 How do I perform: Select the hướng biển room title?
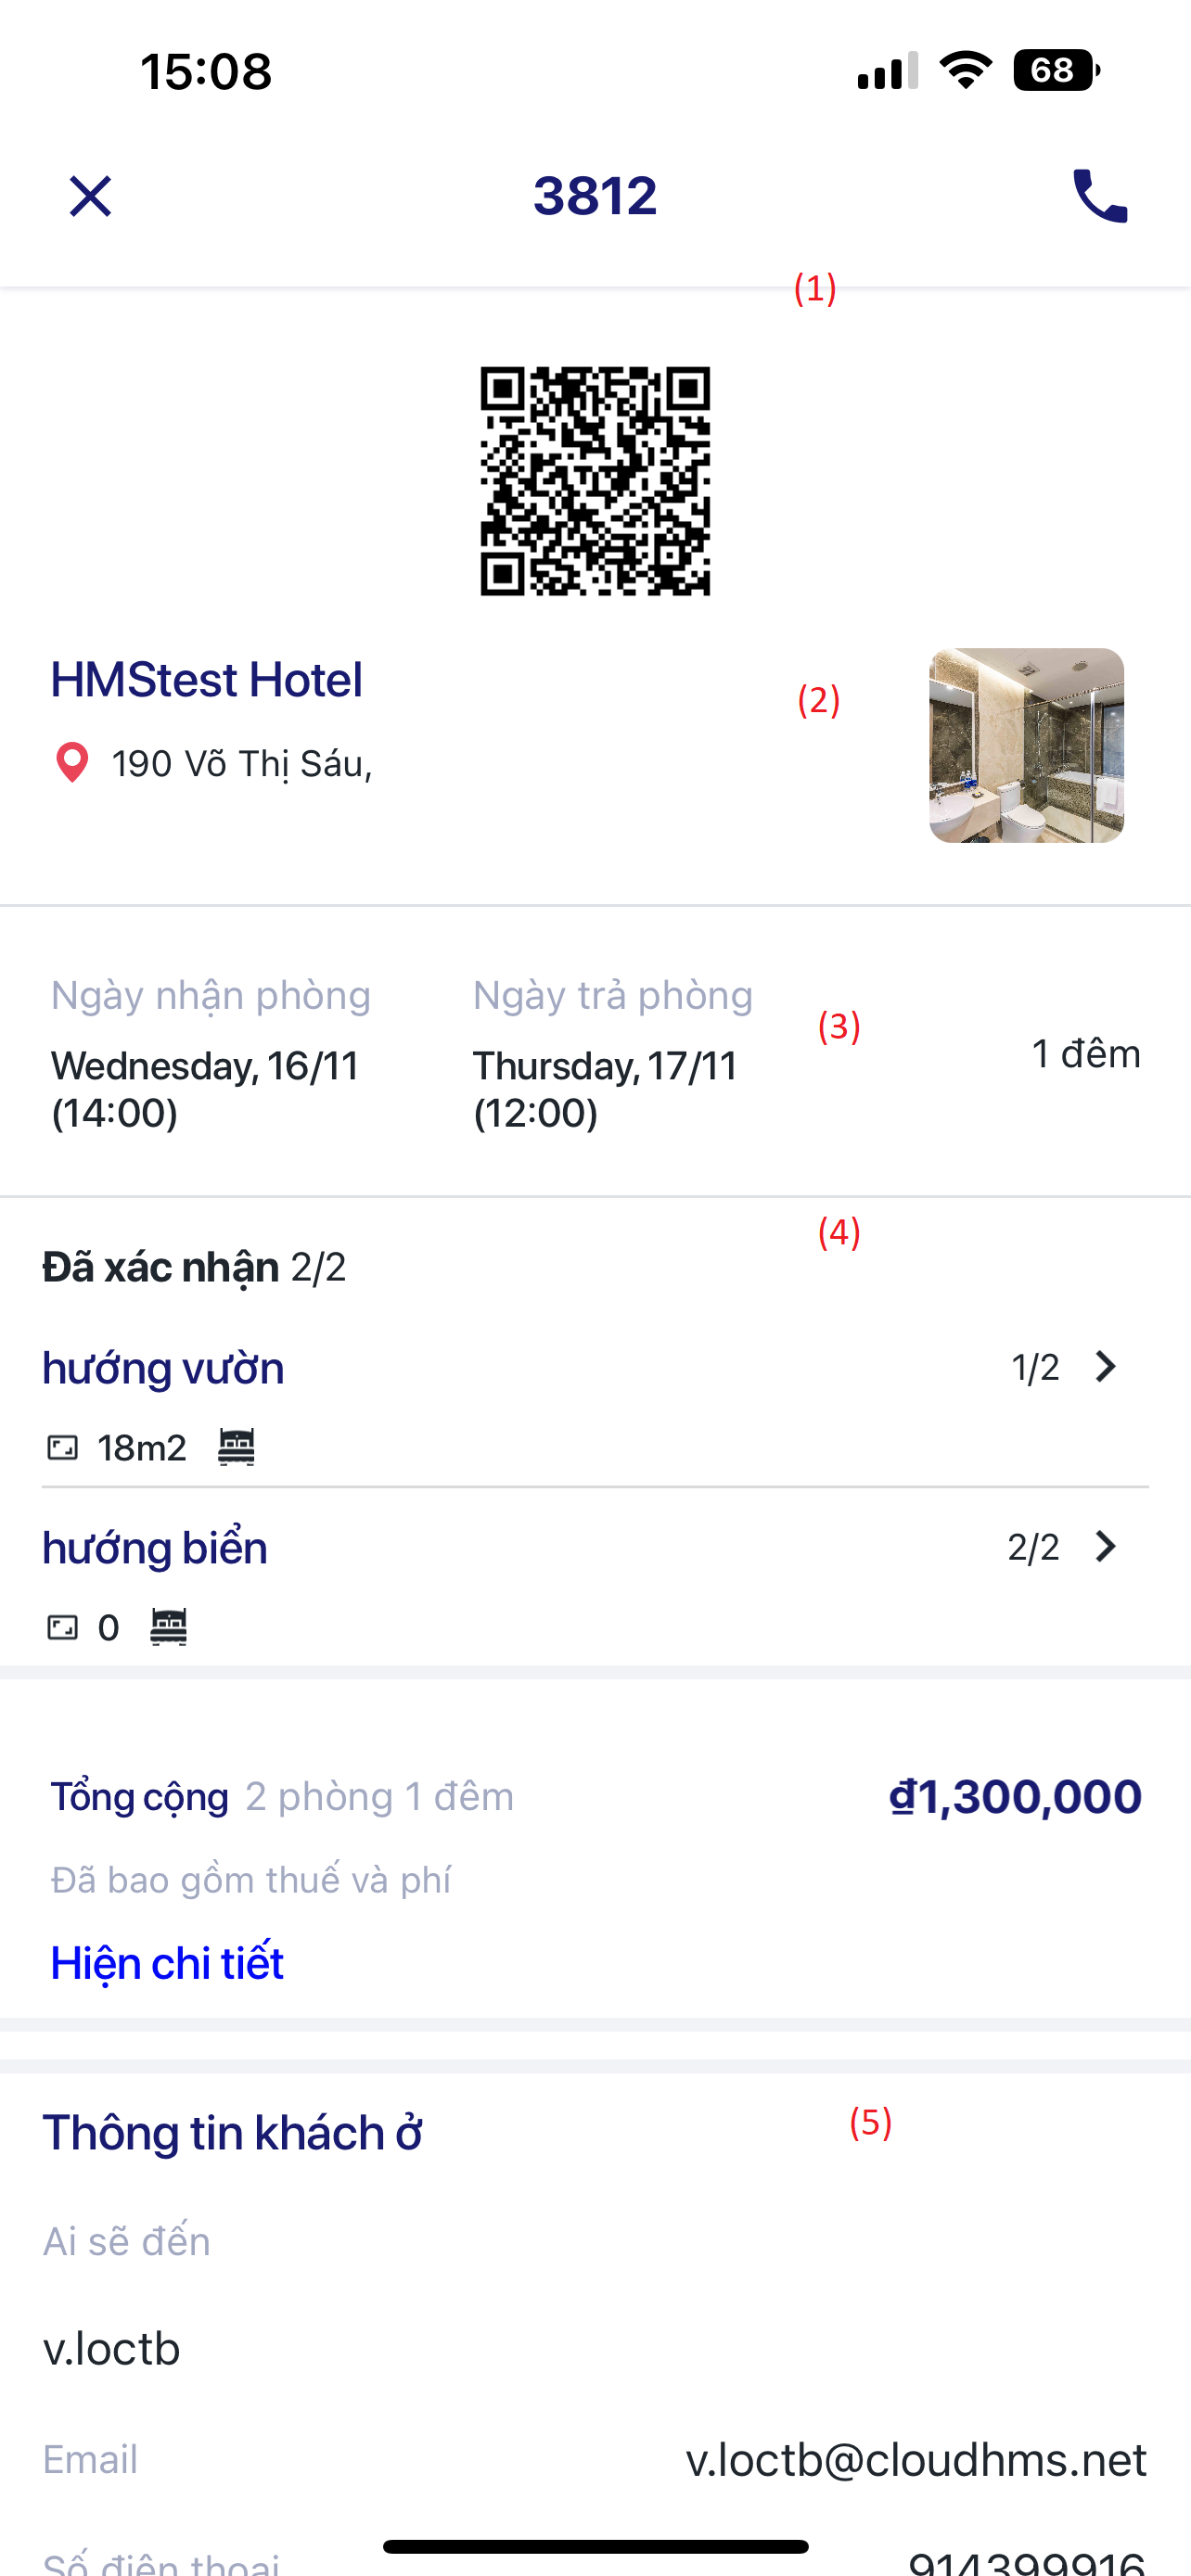pos(155,1548)
